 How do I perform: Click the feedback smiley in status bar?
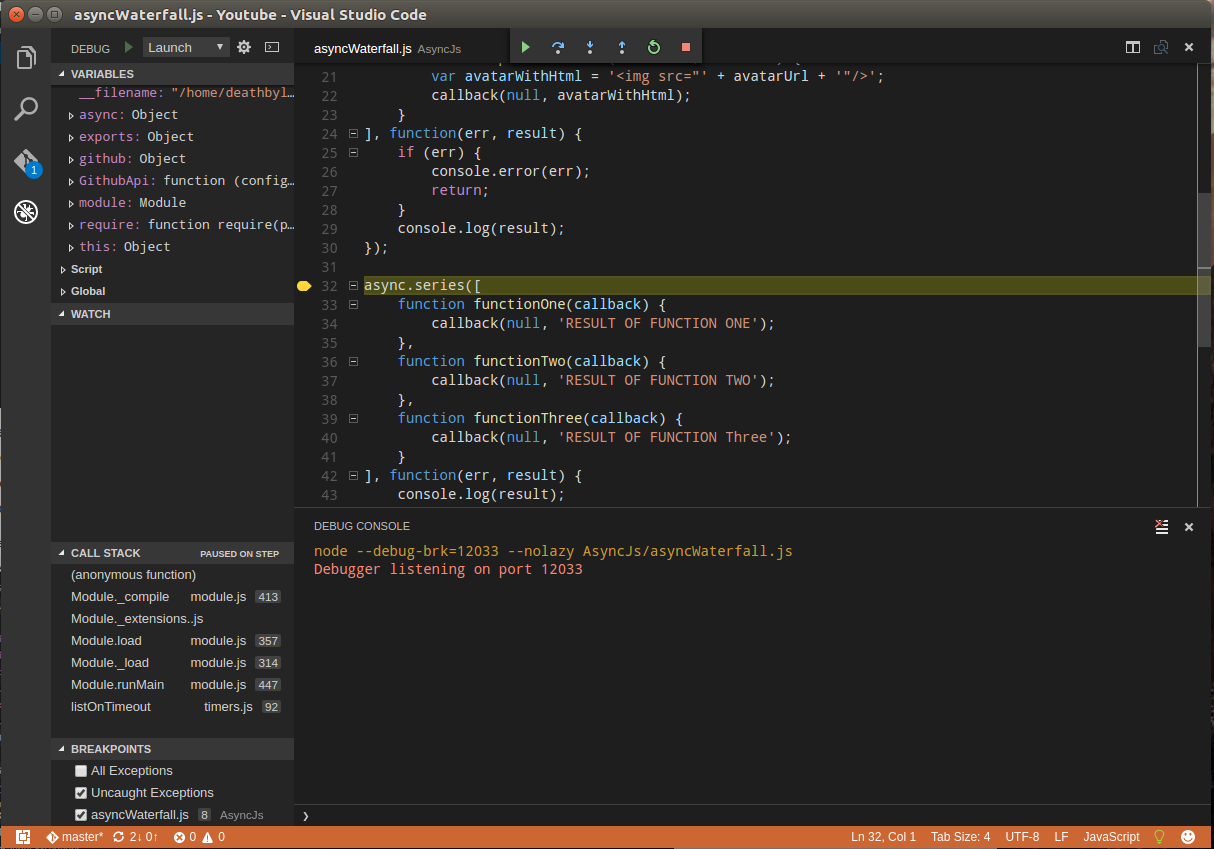coord(1188,837)
